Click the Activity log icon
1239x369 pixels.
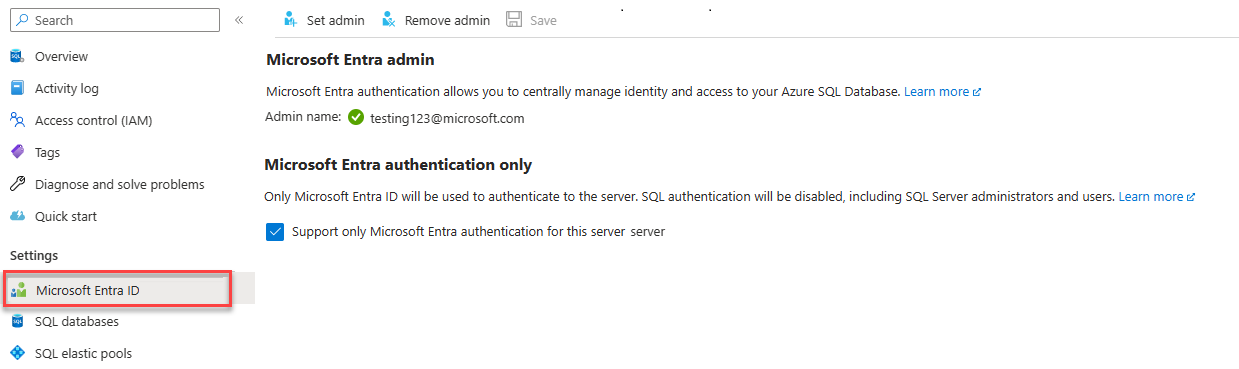tap(17, 88)
